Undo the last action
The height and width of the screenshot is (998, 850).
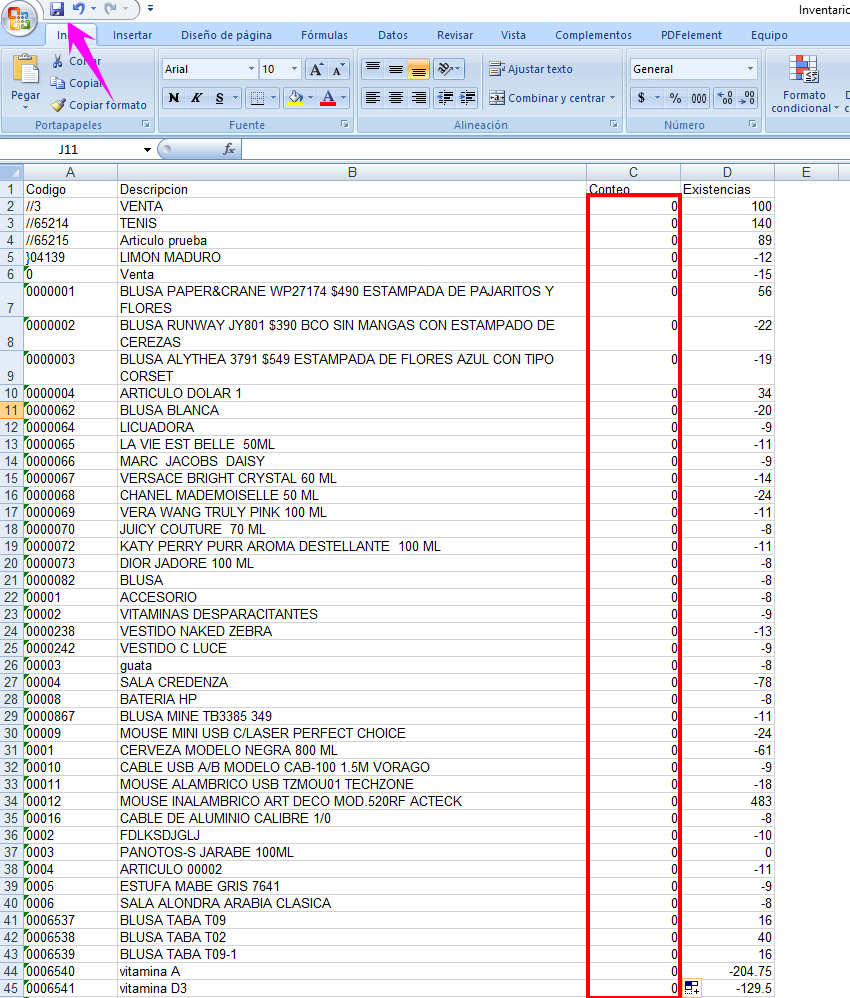(79, 9)
